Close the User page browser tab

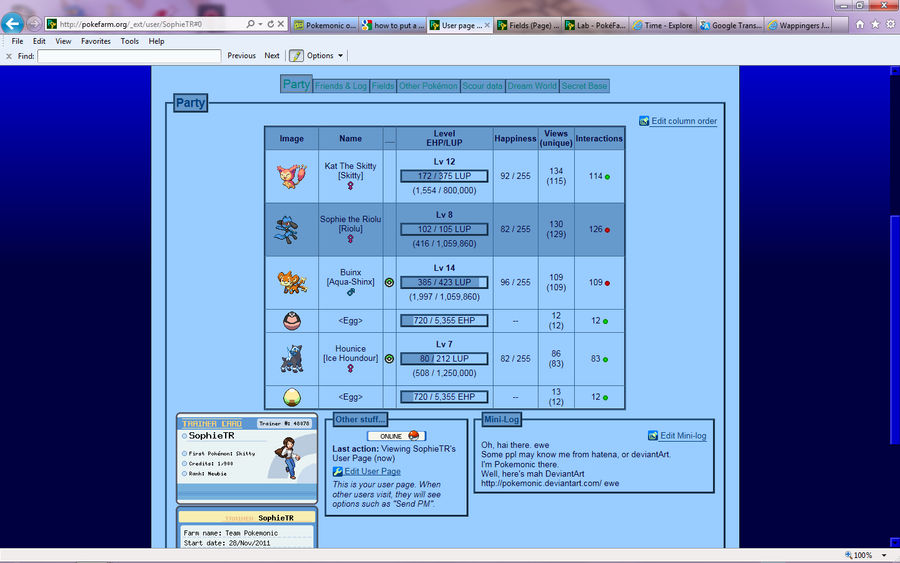pos(487,25)
